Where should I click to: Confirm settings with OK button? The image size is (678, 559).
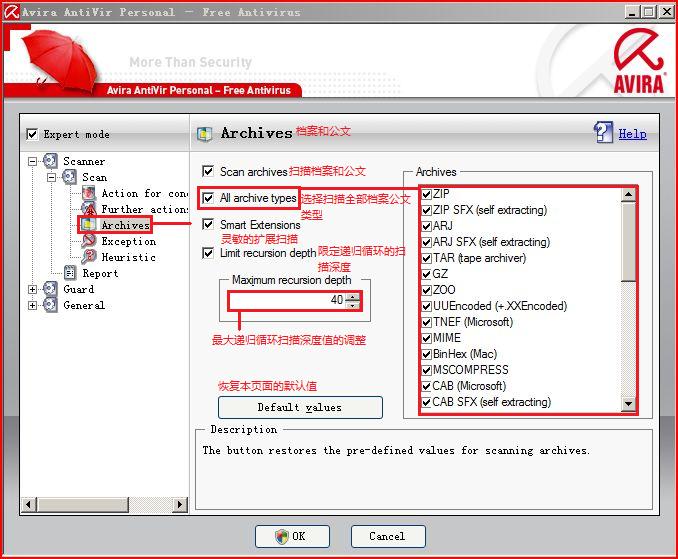coord(292,537)
